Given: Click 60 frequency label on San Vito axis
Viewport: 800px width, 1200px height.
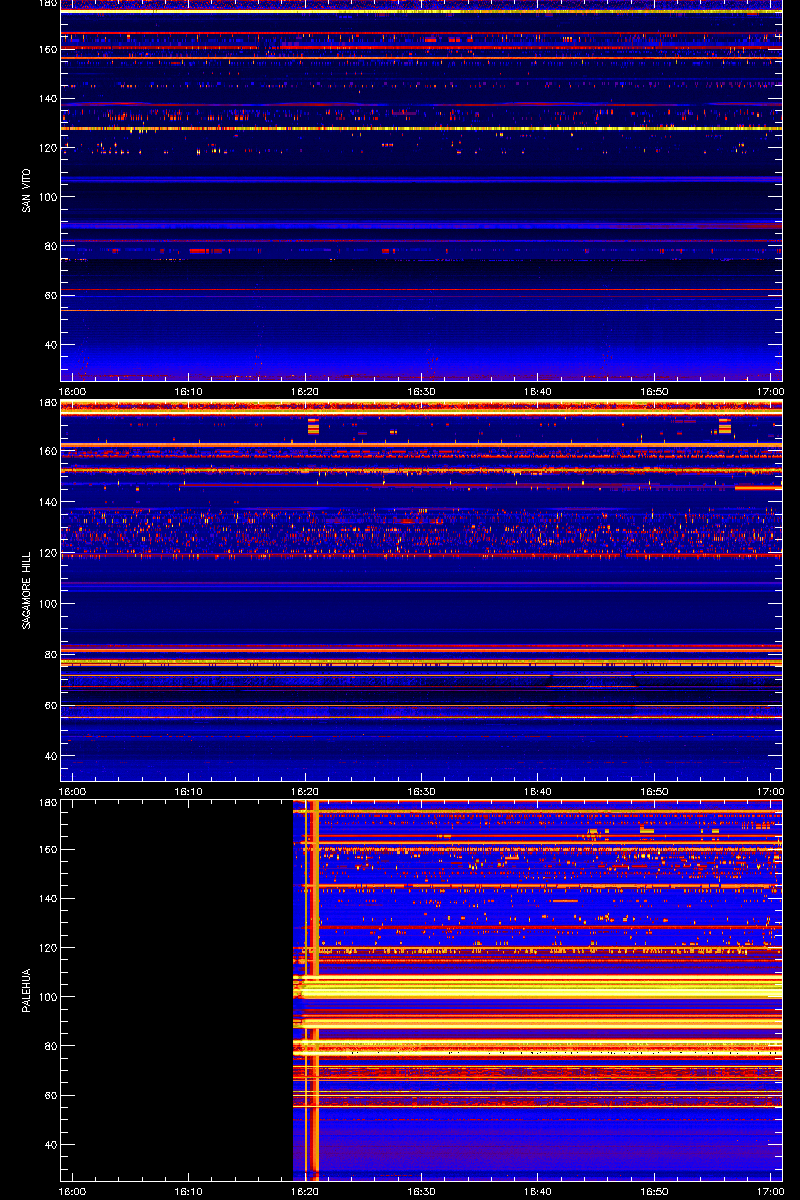Looking at the screenshot, I should click(x=51, y=296).
